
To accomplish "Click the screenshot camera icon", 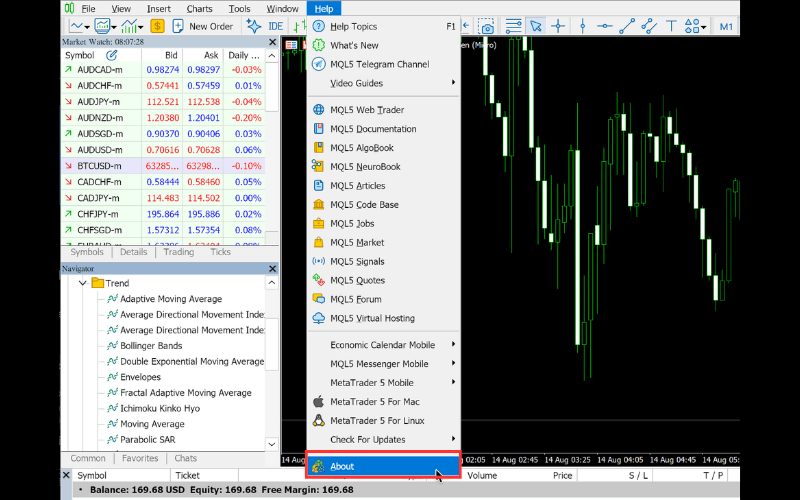I will 487,26.
